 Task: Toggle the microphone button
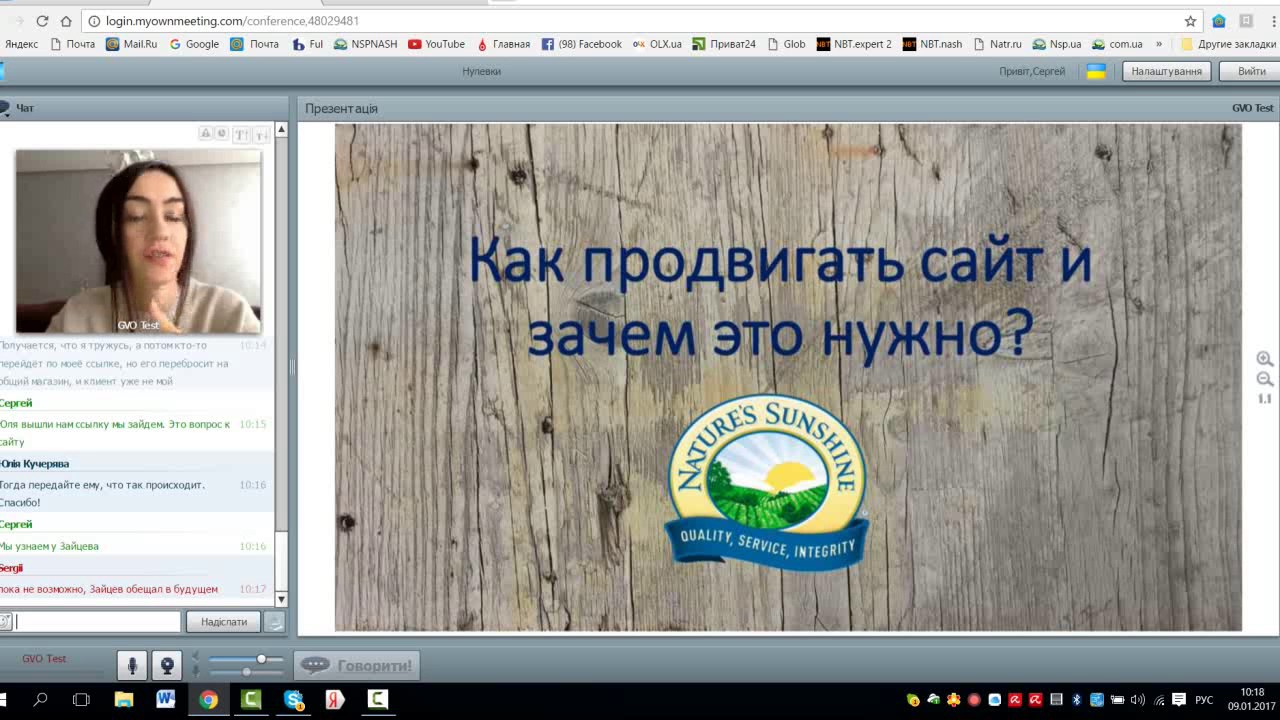pyautogui.click(x=132, y=665)
